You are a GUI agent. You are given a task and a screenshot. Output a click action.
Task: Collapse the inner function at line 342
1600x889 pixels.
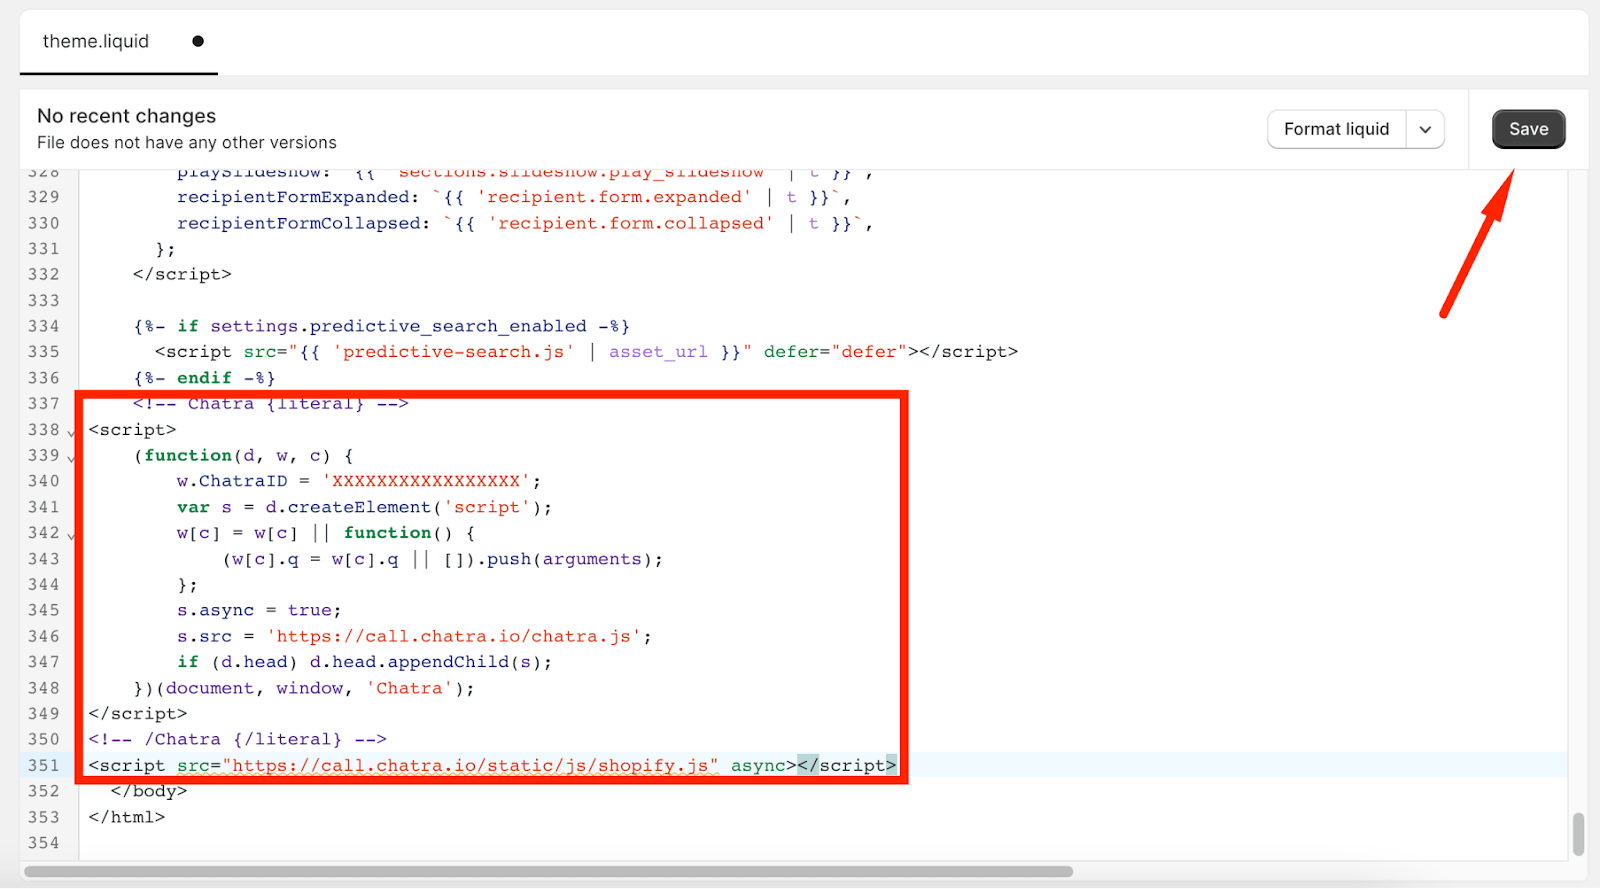[71, 535]
